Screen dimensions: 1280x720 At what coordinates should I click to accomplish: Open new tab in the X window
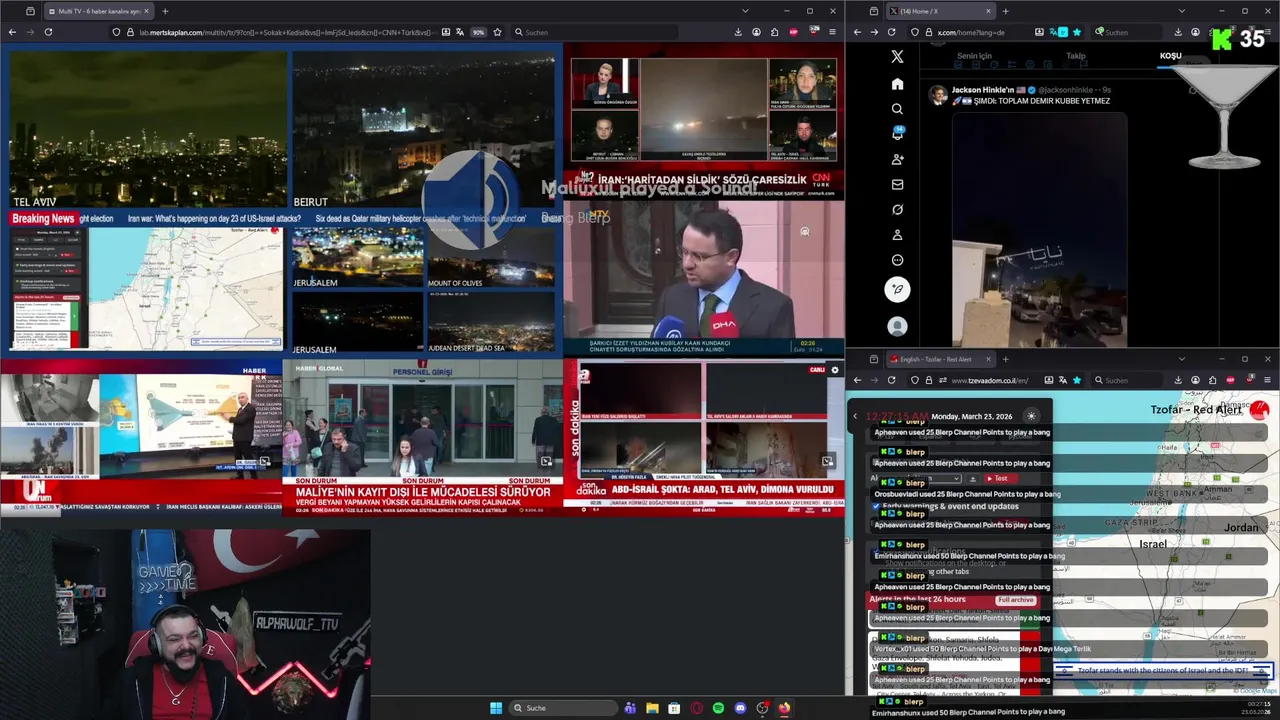pyautogui.click(x=1006, y=11)
